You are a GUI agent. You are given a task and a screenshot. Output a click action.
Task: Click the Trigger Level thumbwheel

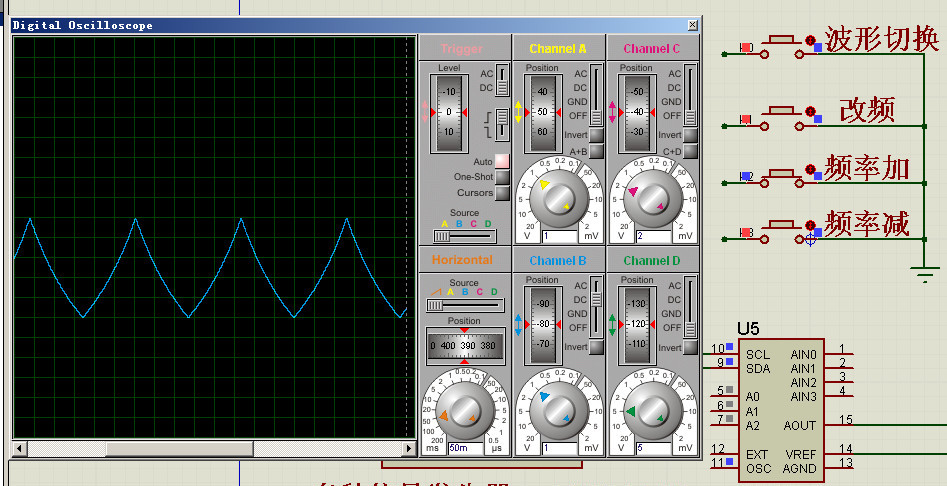point(448,113)
